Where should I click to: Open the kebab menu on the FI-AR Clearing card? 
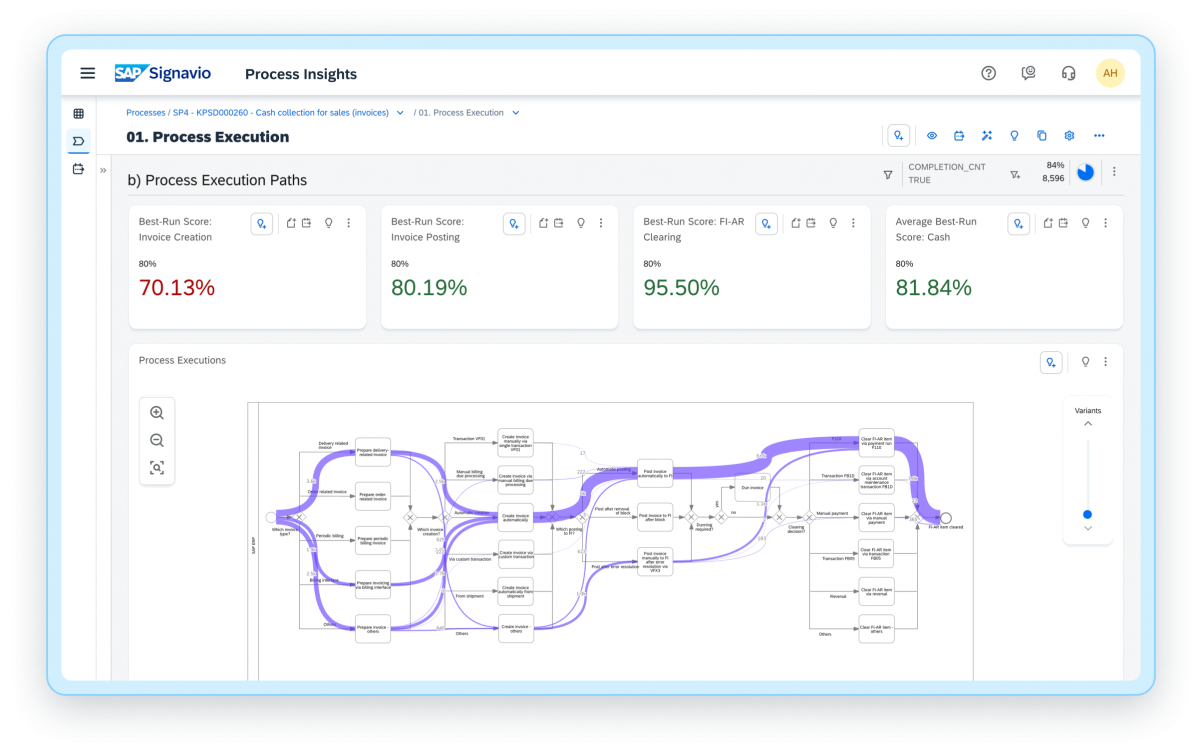(853, 223)
